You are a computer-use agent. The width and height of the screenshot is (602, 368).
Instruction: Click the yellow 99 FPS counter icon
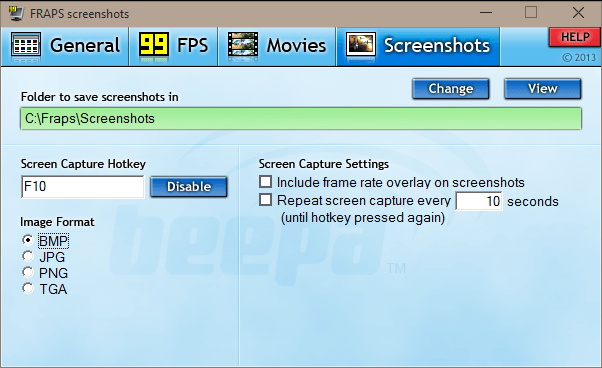pyautogui.click(x=154, y=46)
